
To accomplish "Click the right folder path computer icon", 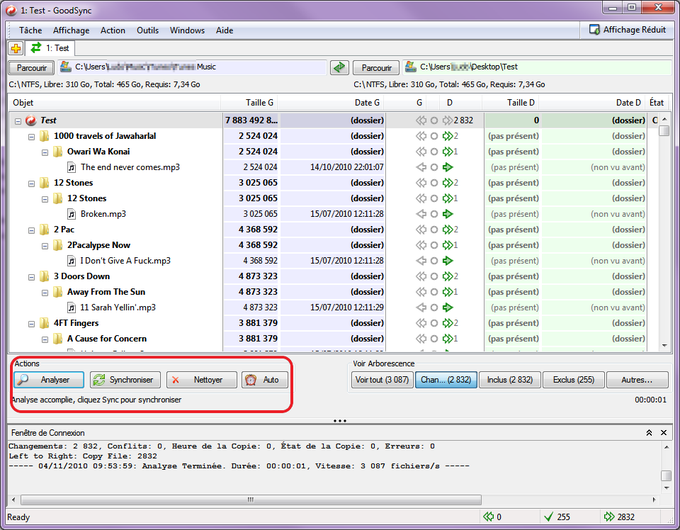I will coord(410,67).
